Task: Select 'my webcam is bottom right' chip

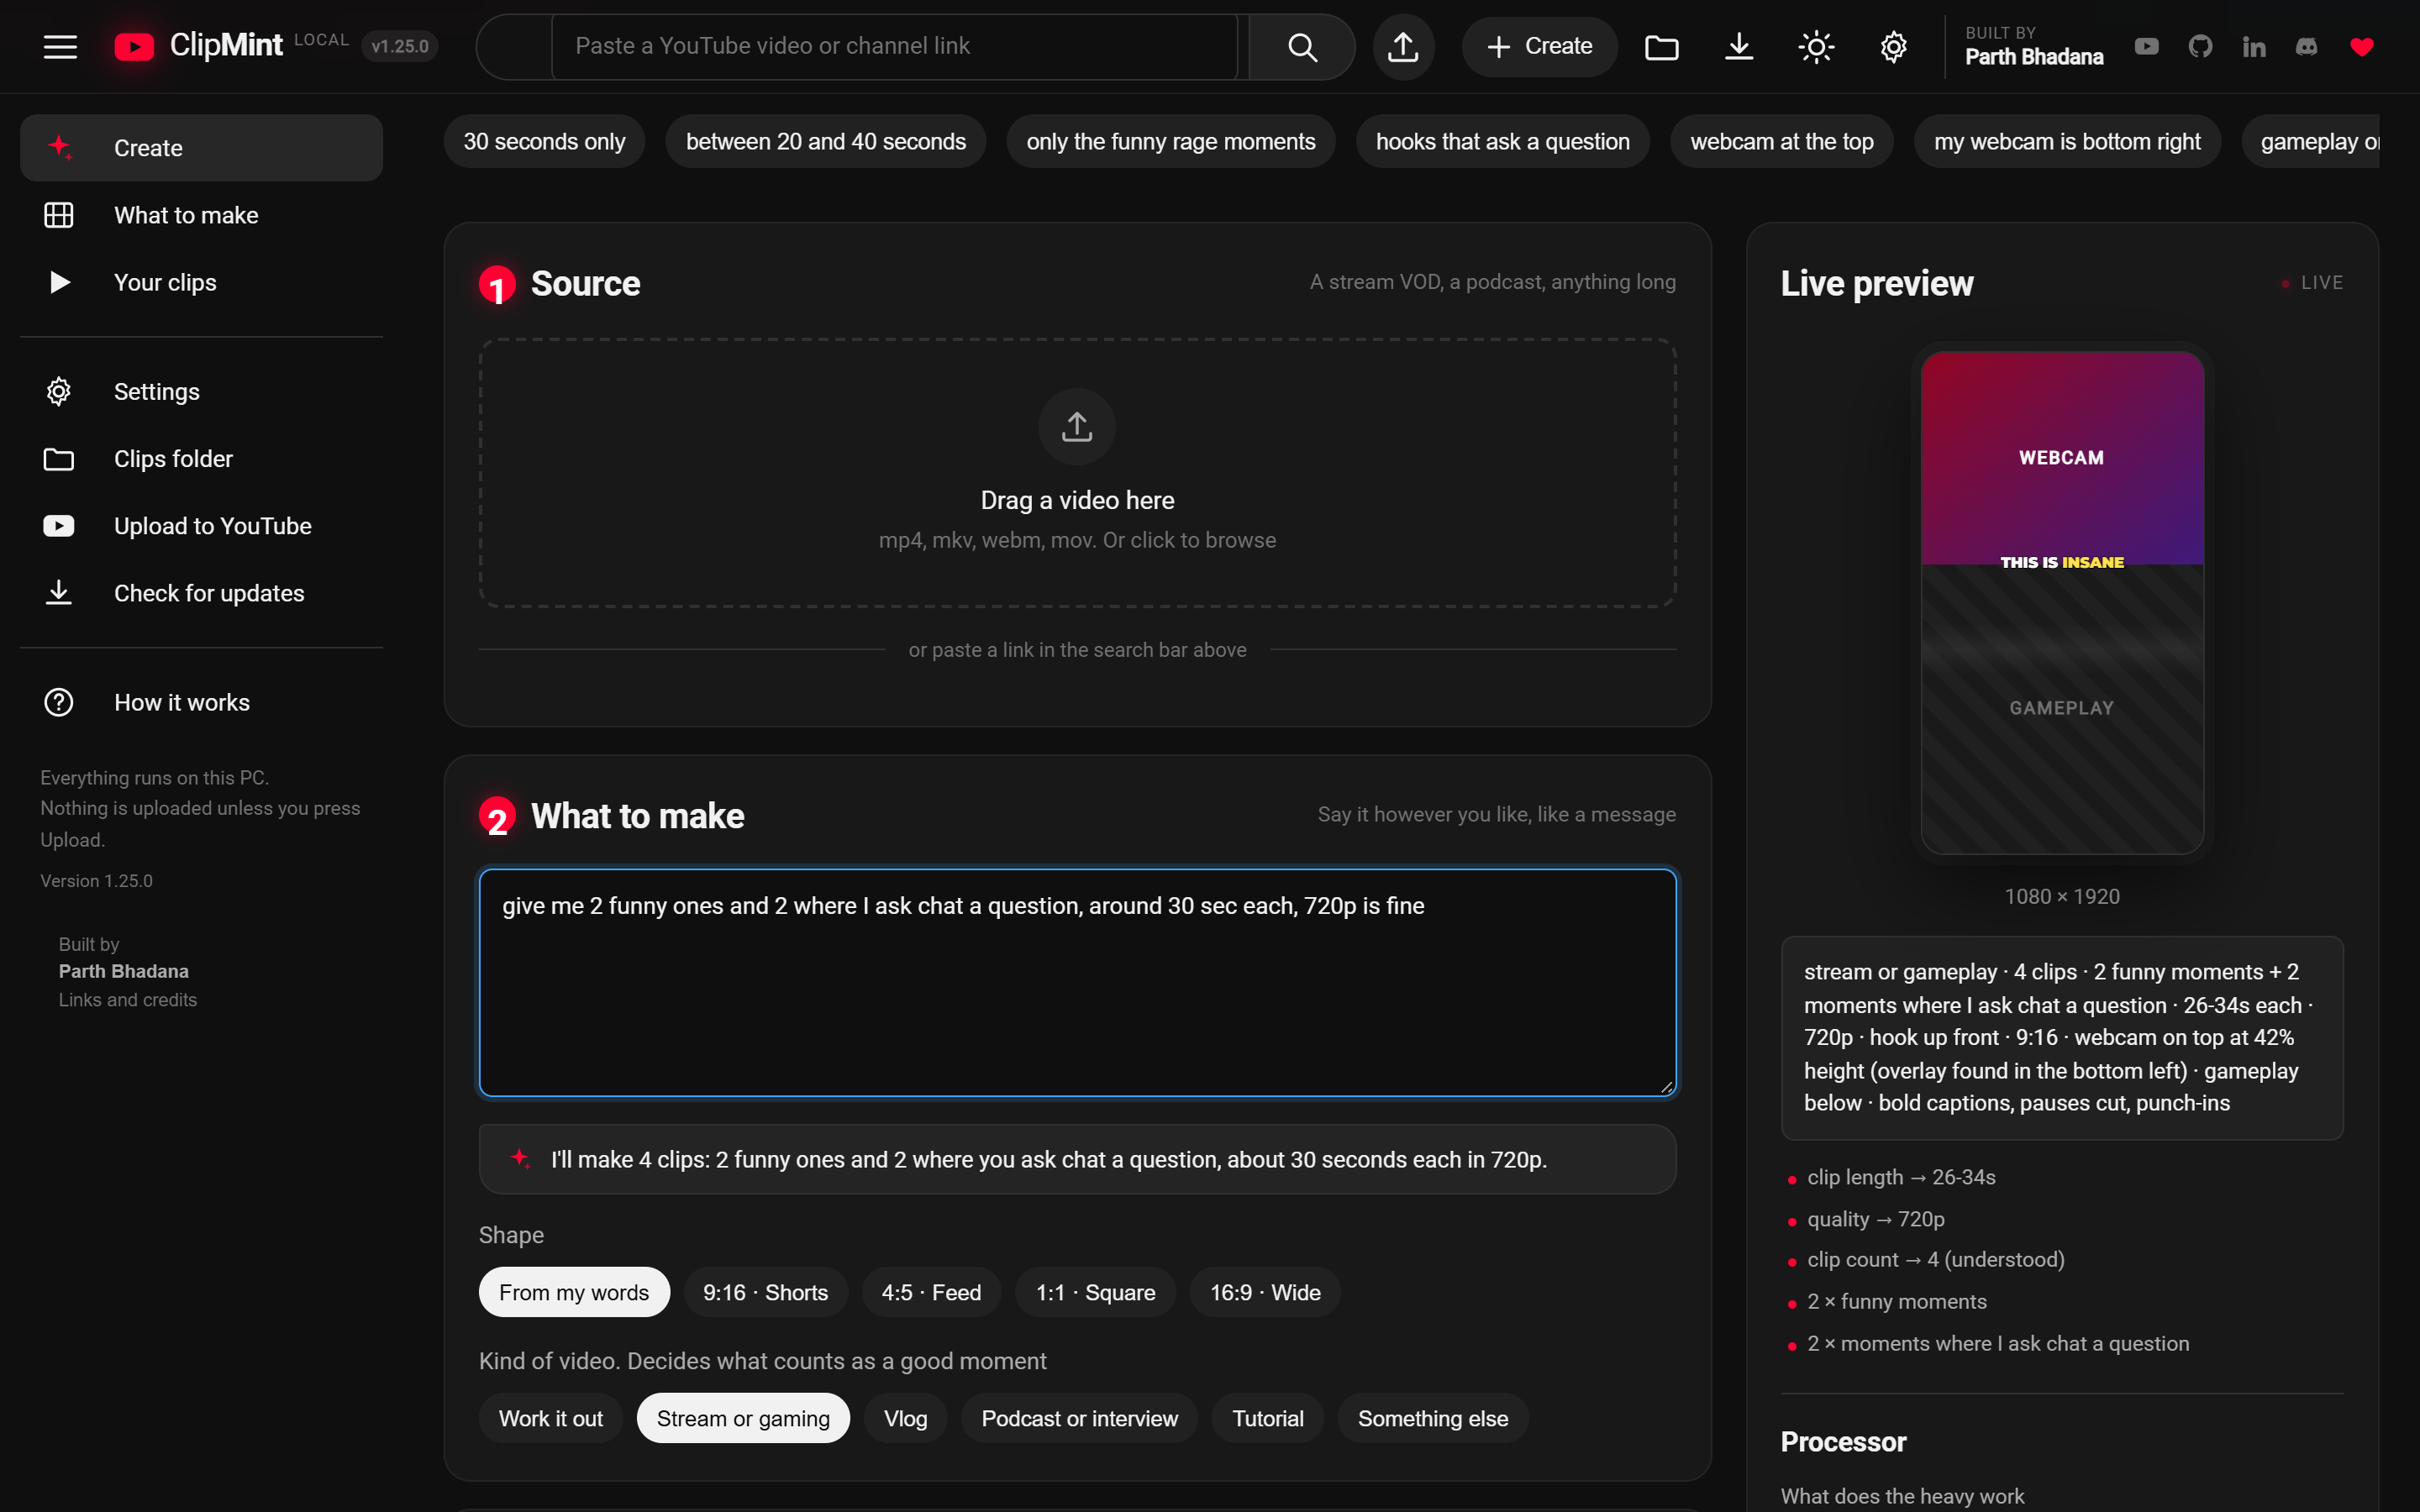Action: [x=2067, y=141]
